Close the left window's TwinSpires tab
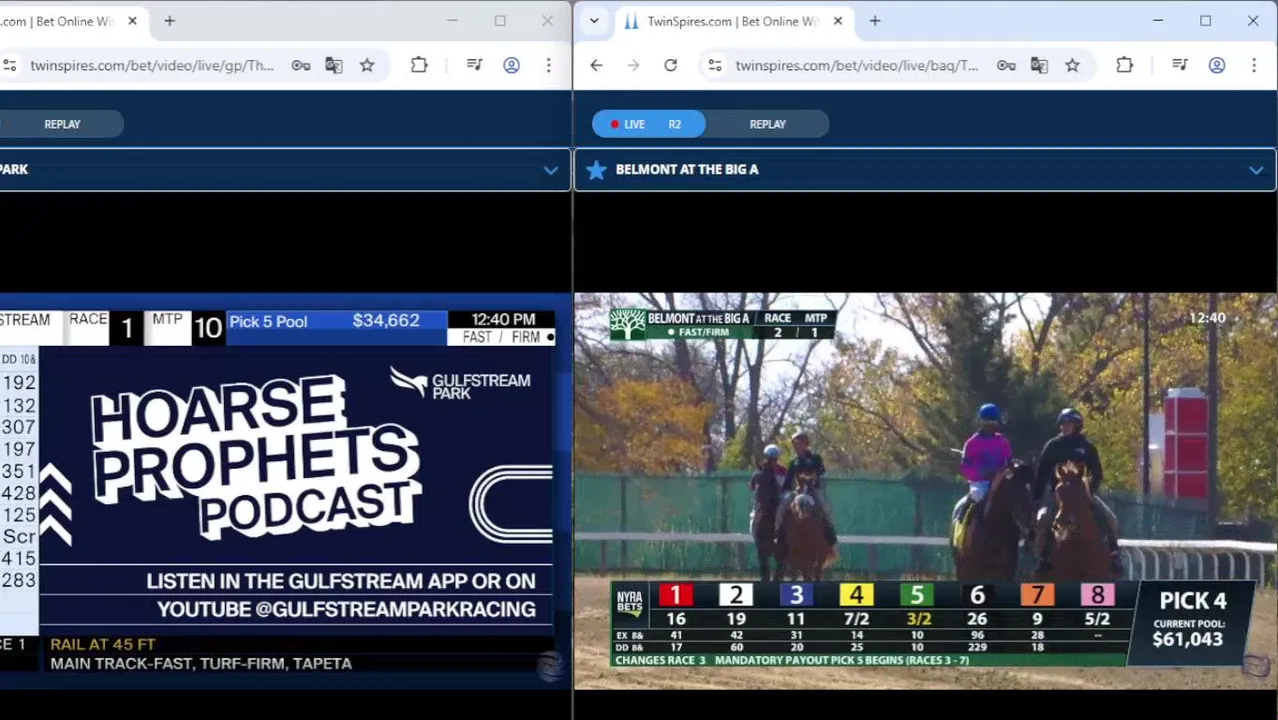Screen dimensions: 1278x720 tap(132, 21)
